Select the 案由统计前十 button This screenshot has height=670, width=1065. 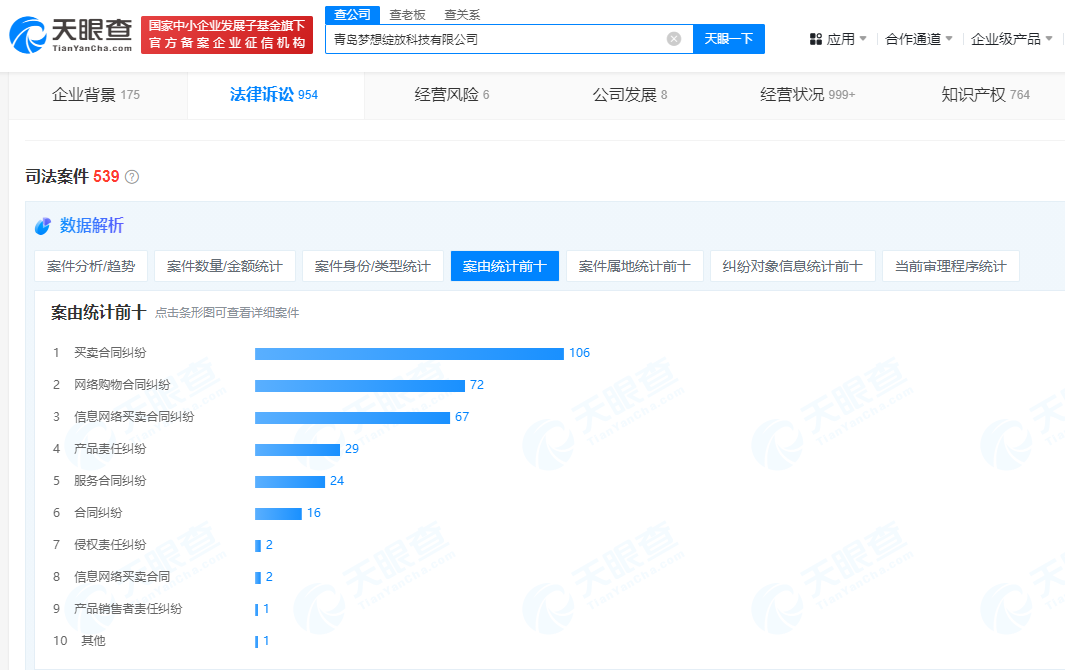point(505,266)
